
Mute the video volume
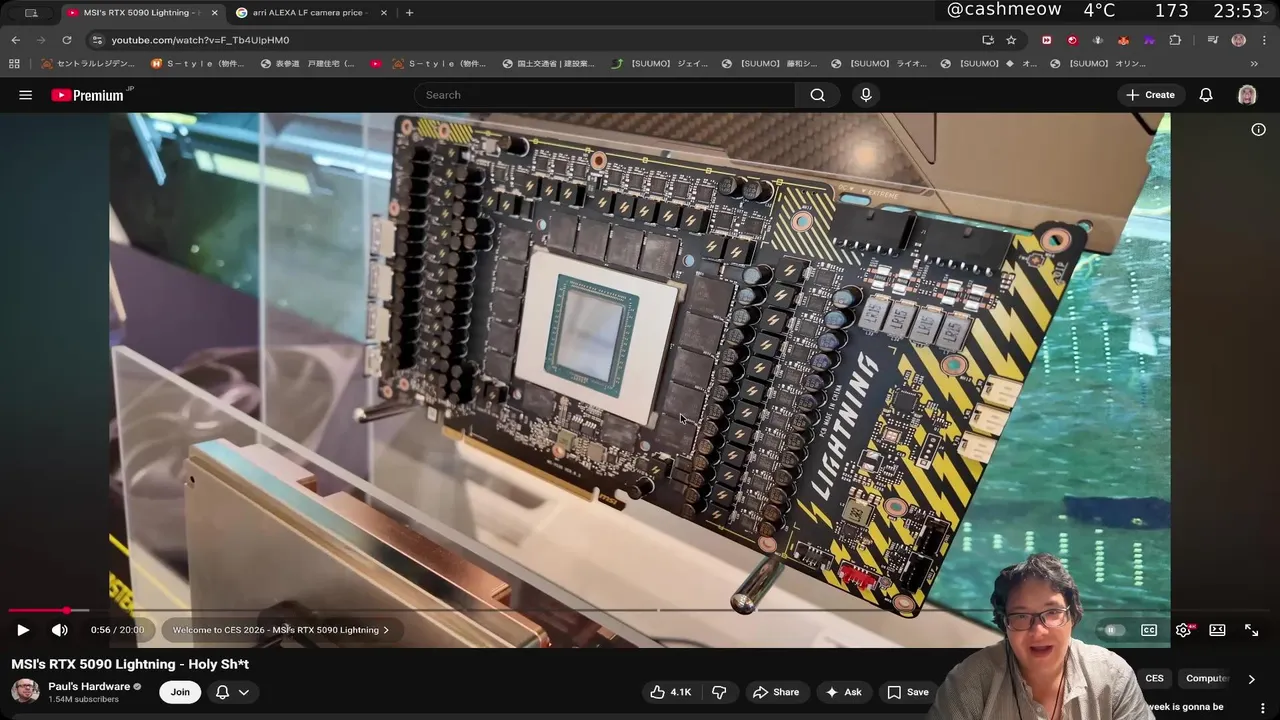point(60,630)
